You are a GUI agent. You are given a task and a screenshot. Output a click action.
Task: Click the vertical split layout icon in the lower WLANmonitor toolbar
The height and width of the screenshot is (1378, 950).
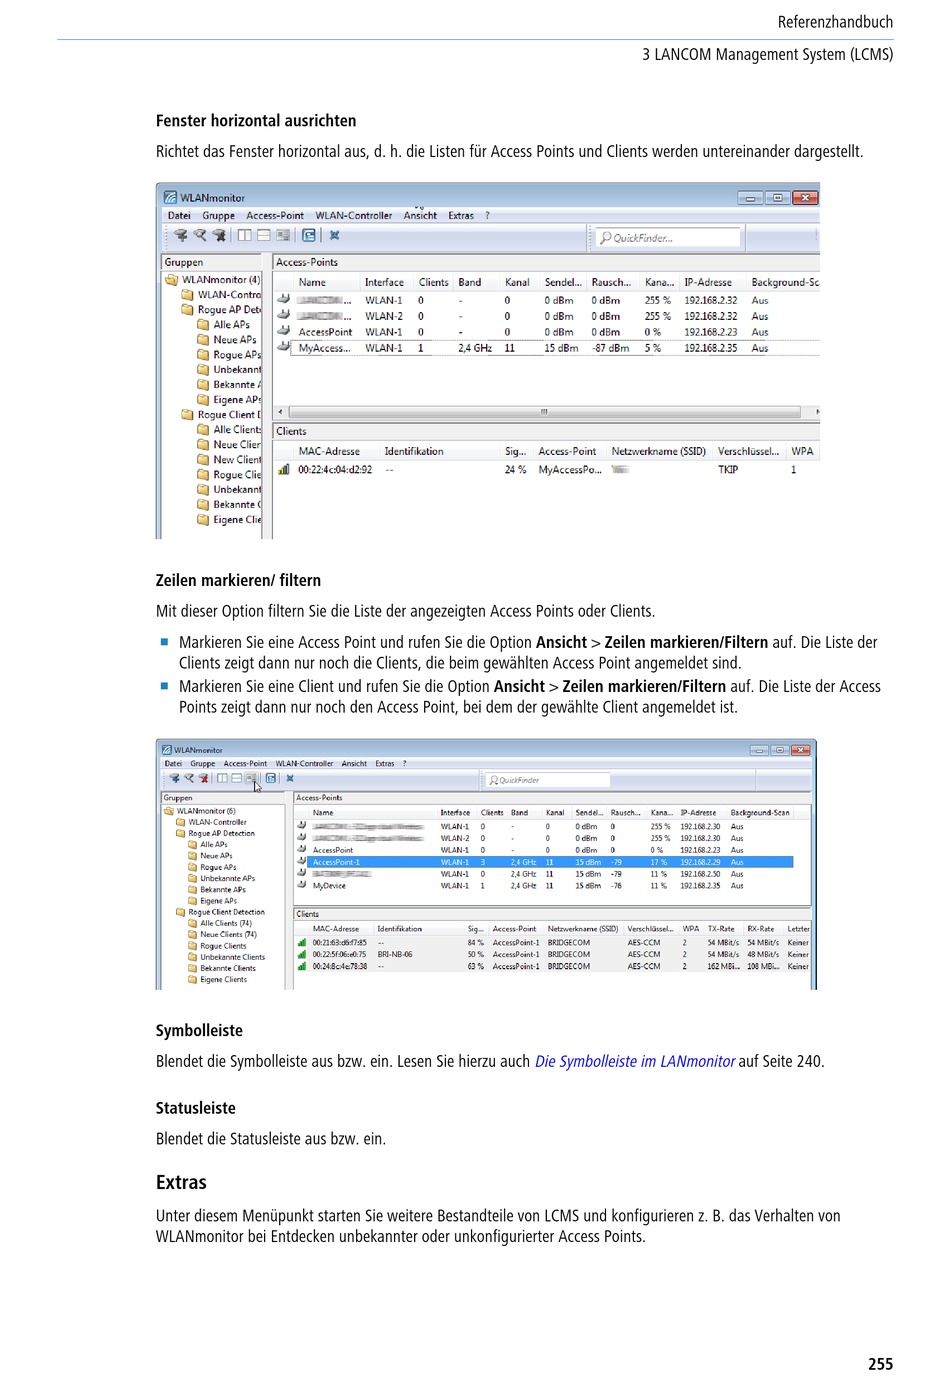coord(223,778)
